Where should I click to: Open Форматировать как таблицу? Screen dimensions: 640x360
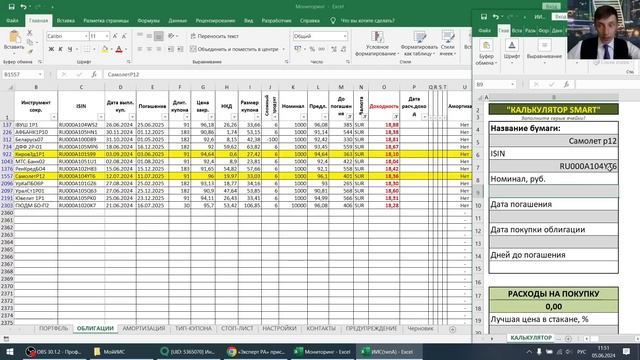tap(419, 44)
